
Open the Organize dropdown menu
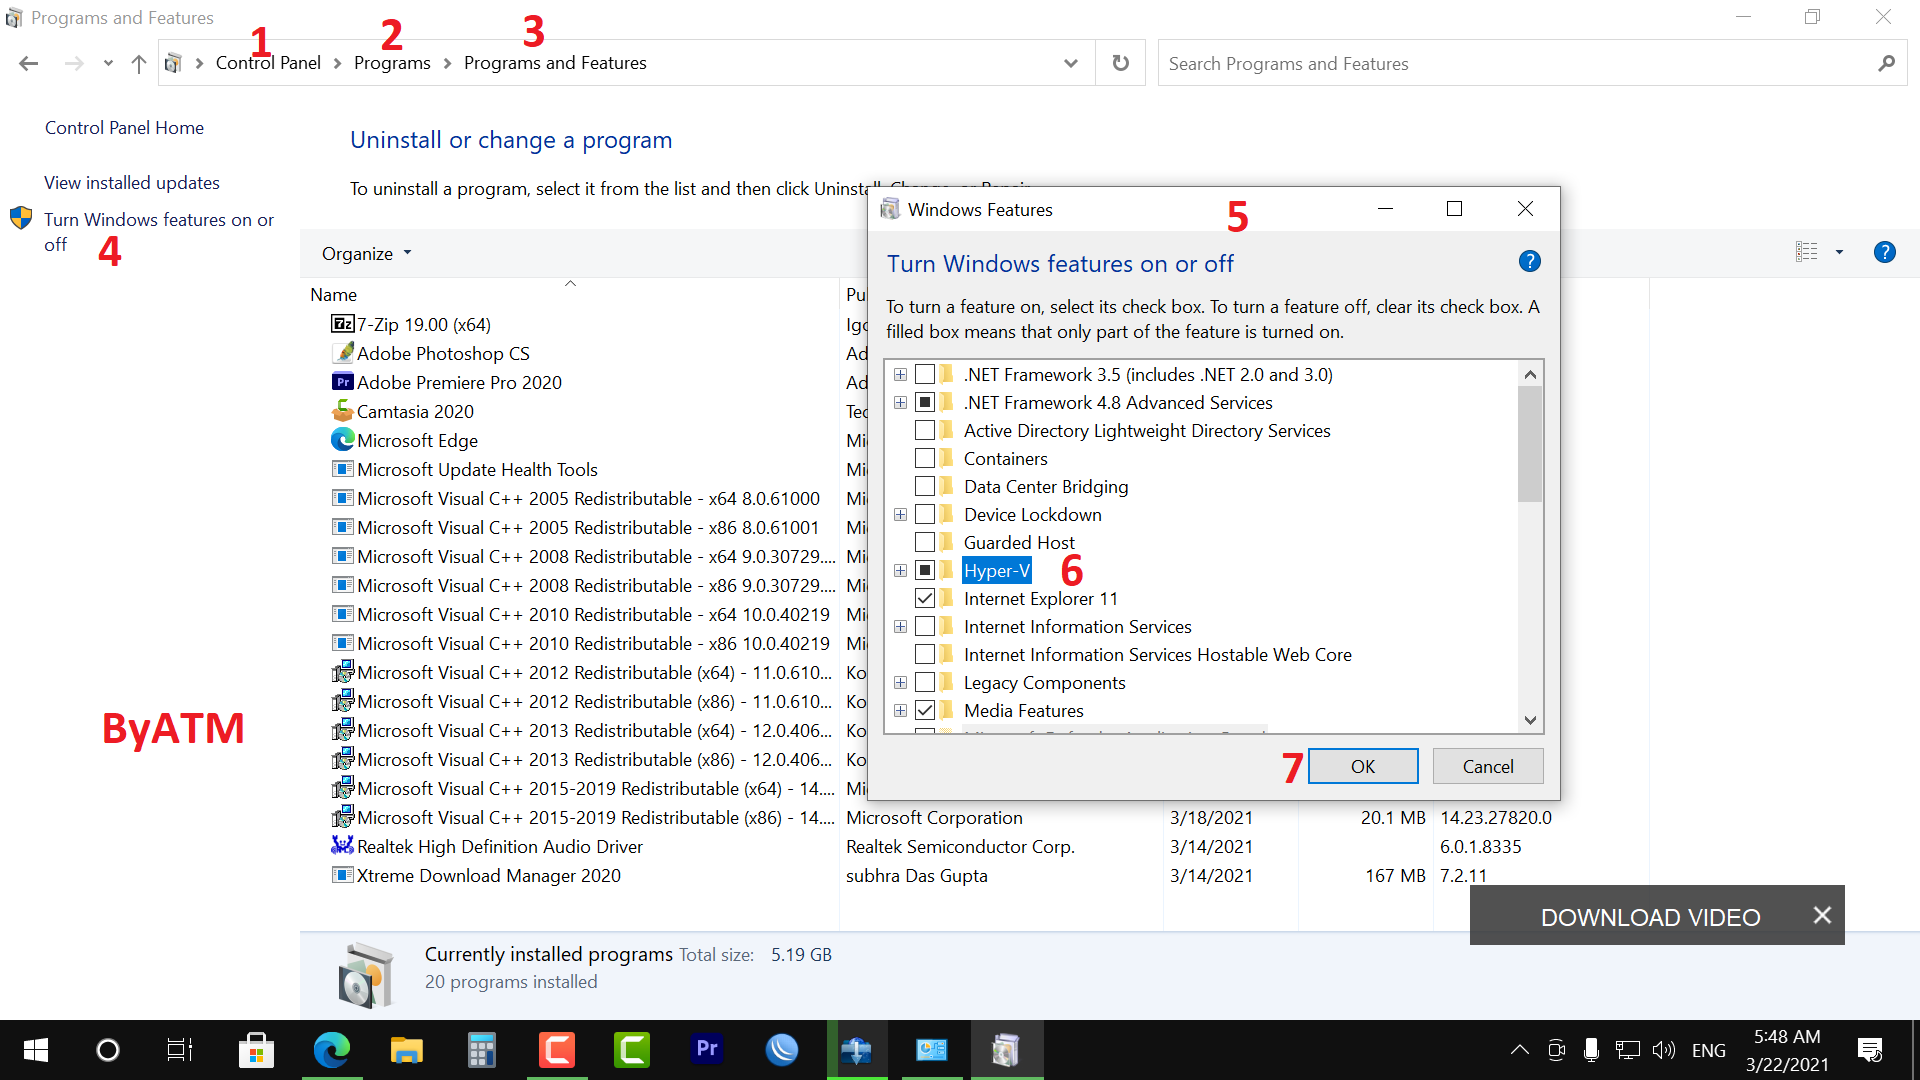click(x=366, y=254)
